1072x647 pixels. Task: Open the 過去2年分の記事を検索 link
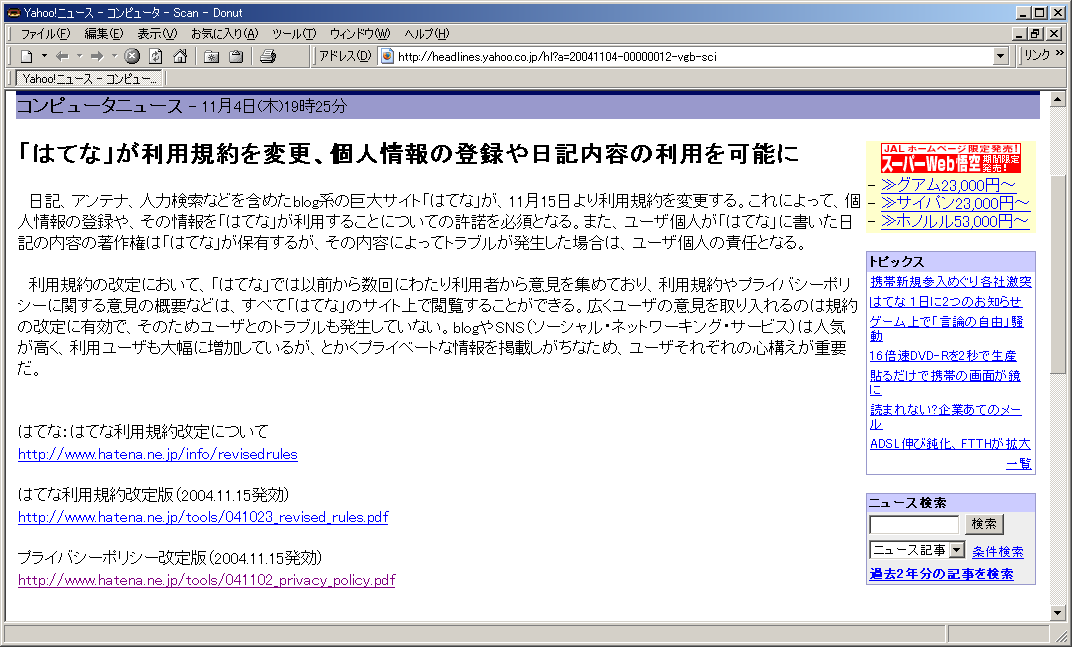click(x=941, y=574)
